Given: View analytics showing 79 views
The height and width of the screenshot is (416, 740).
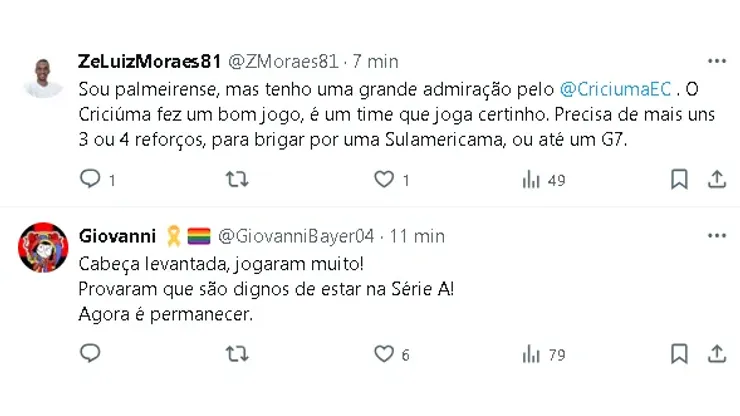Looking at the screenshot, I should click(531, 354).
